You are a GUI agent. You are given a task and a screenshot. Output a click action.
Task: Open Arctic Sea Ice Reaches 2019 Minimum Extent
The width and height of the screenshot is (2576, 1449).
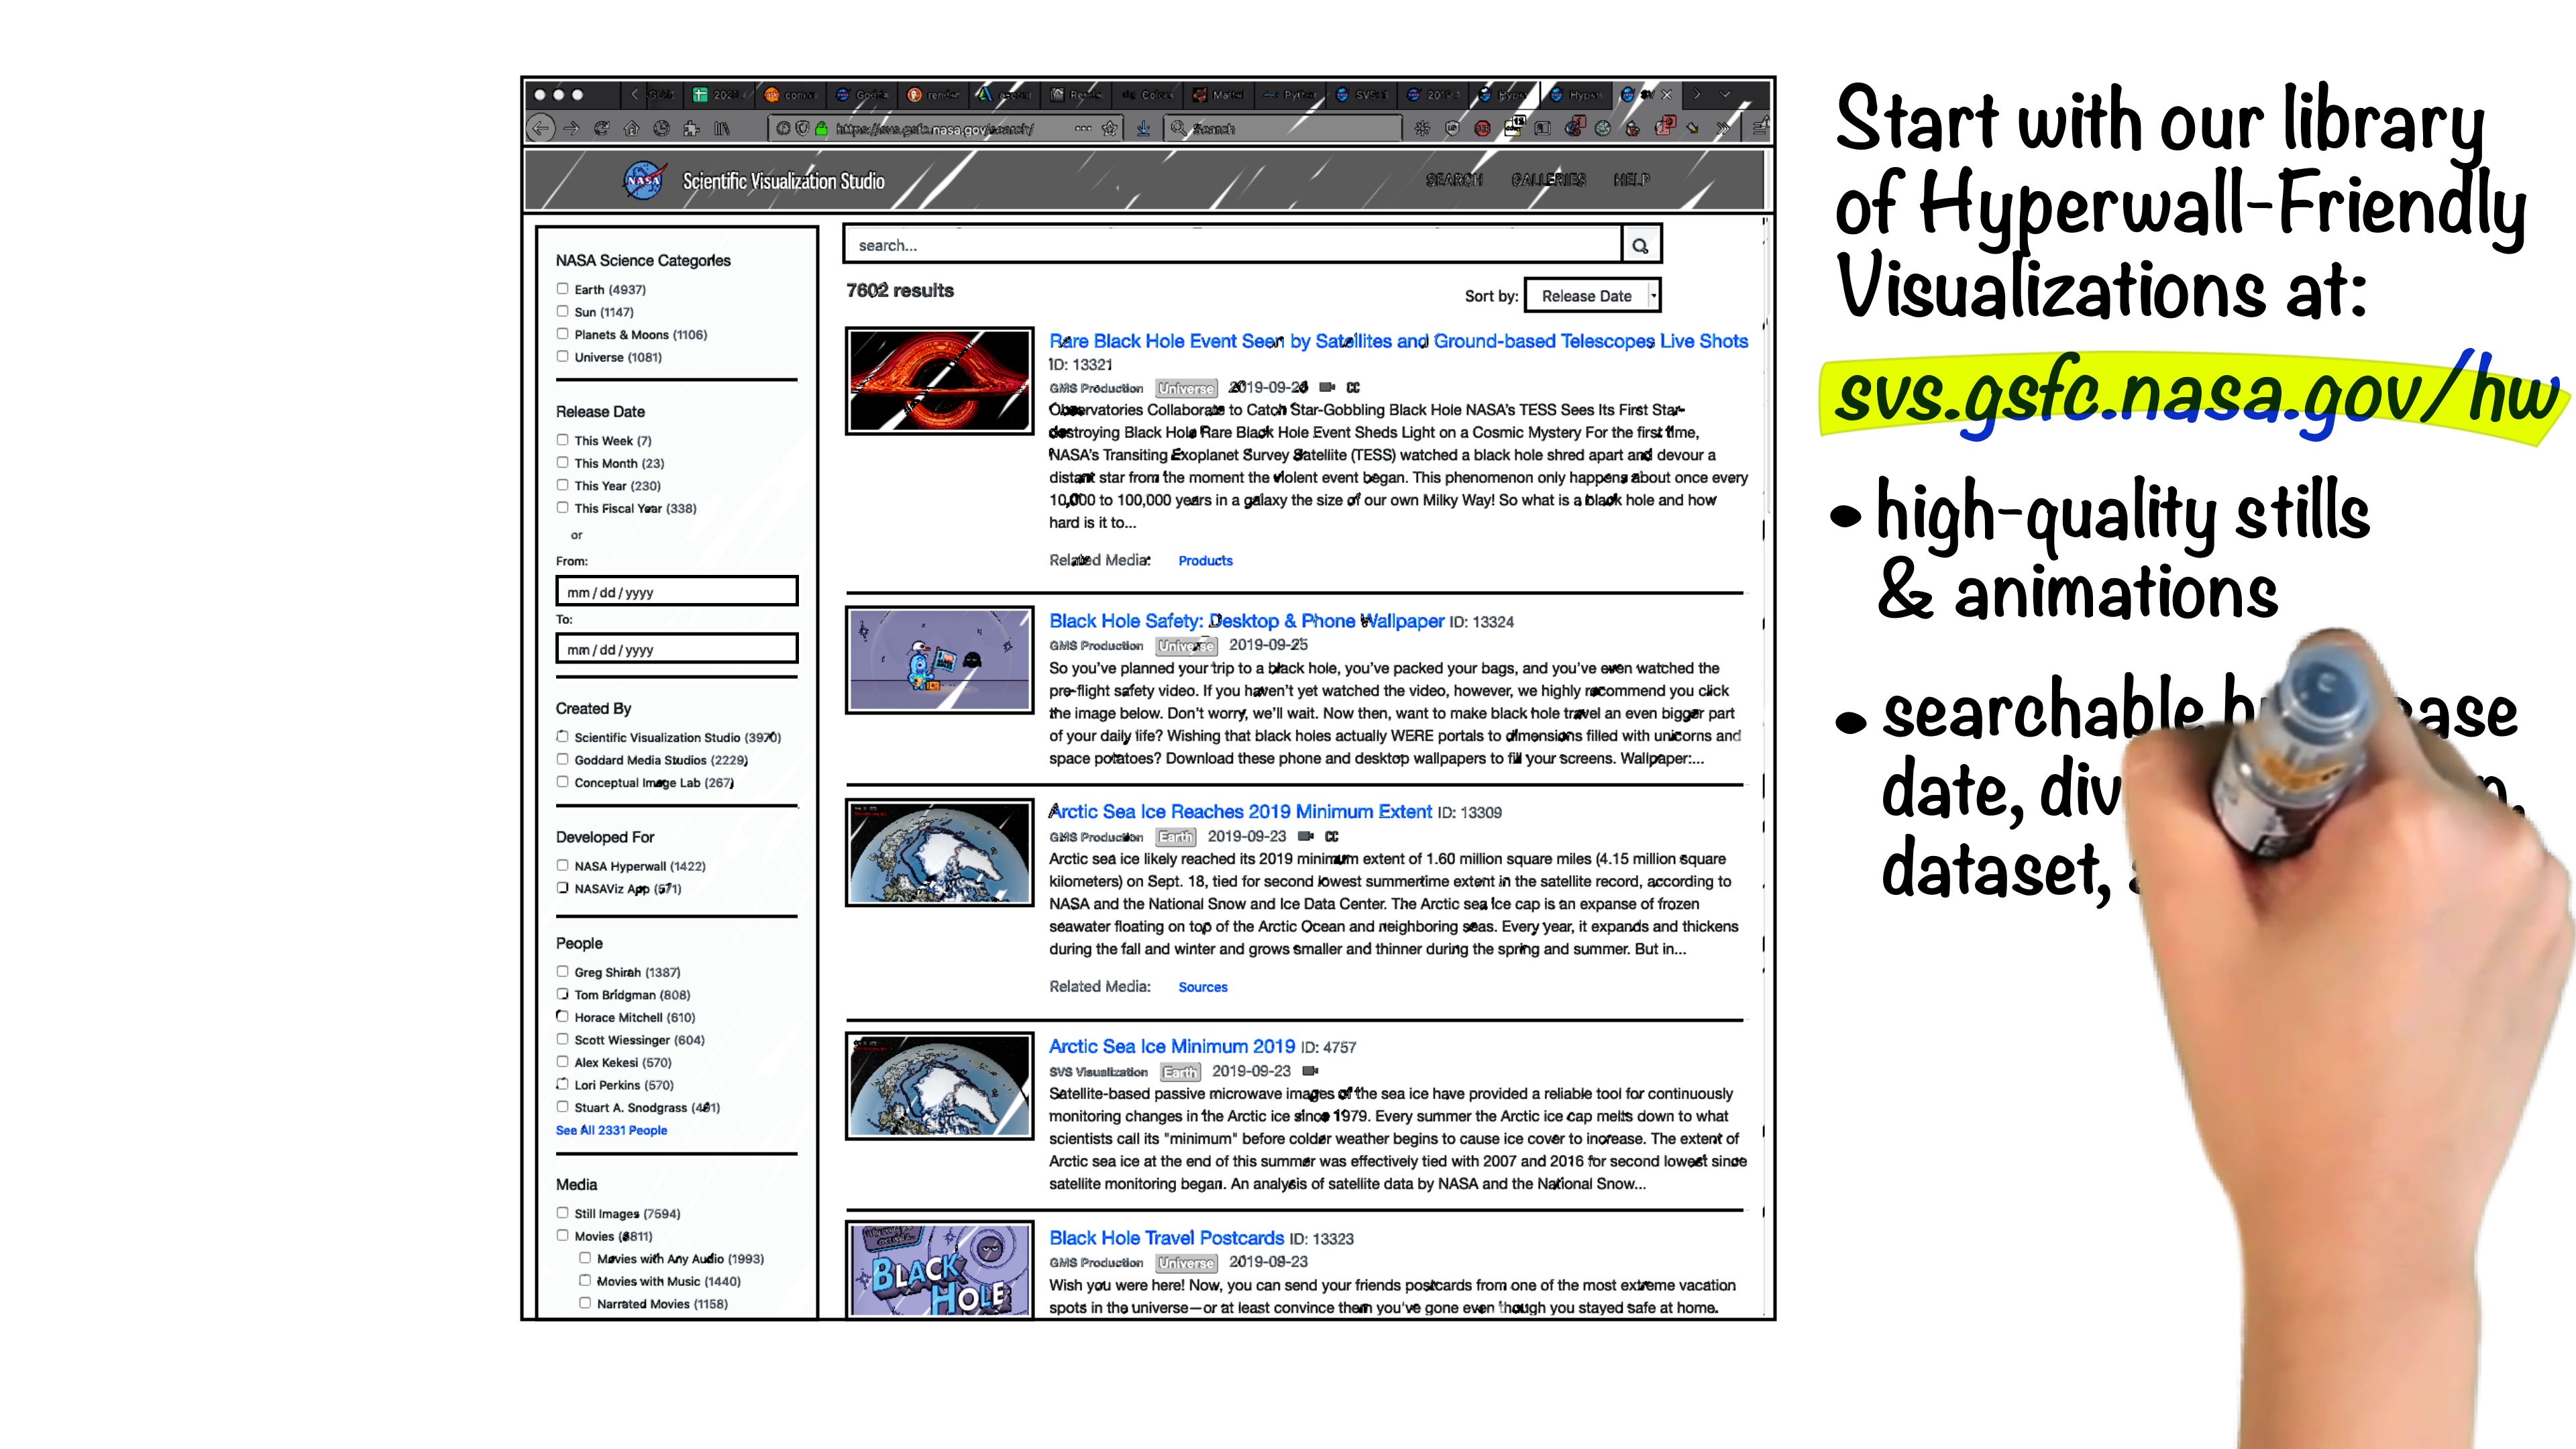[1240, 811]
